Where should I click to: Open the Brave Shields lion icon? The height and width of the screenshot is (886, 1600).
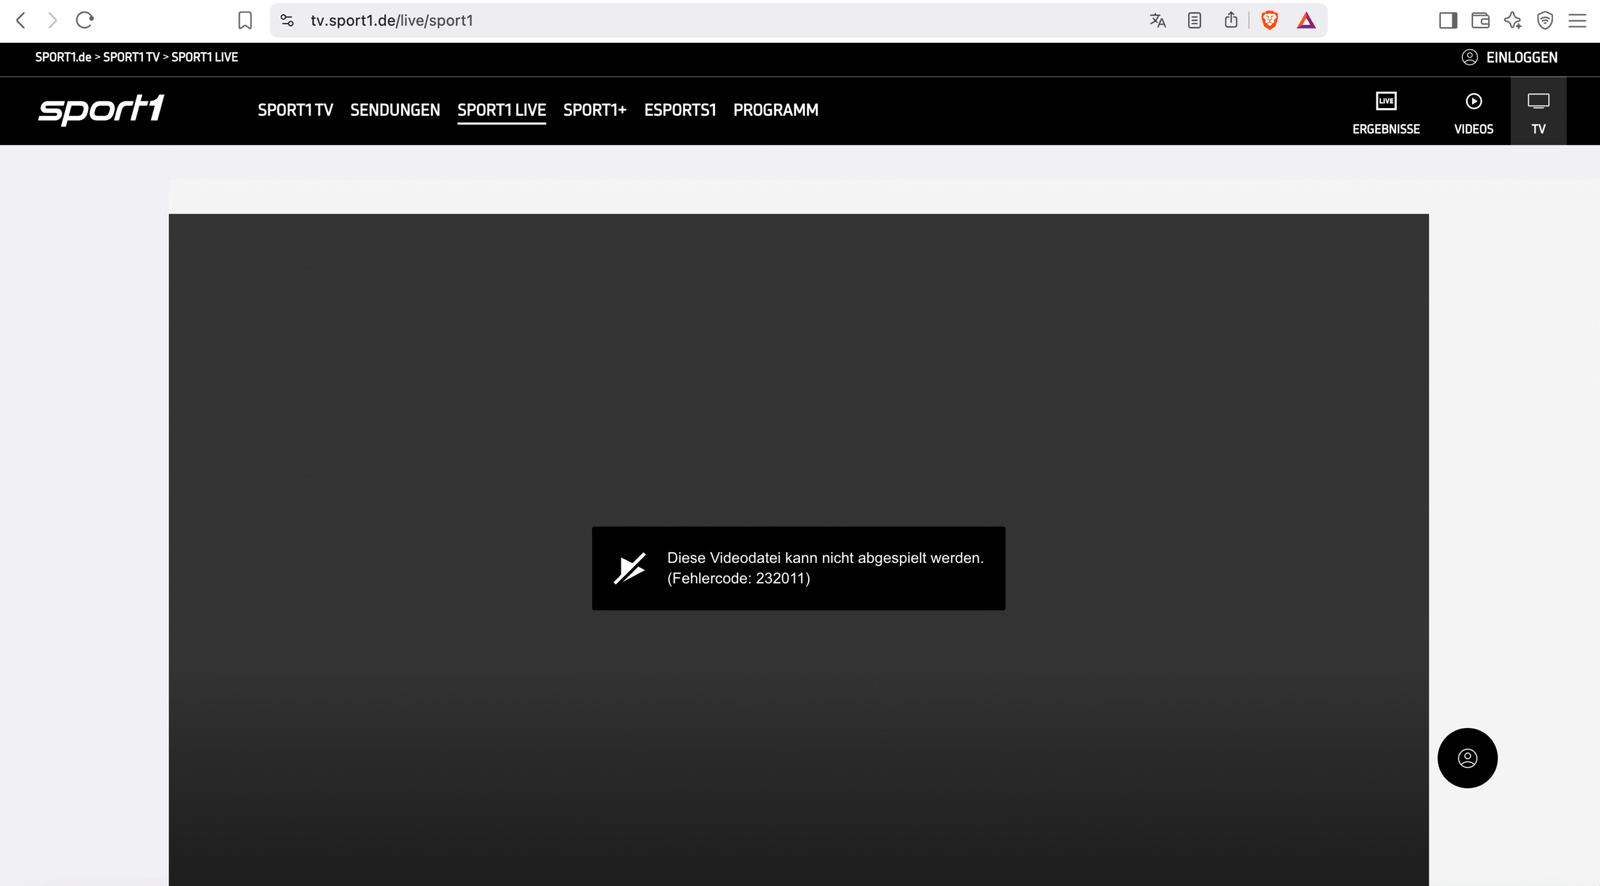[1270, 20]
